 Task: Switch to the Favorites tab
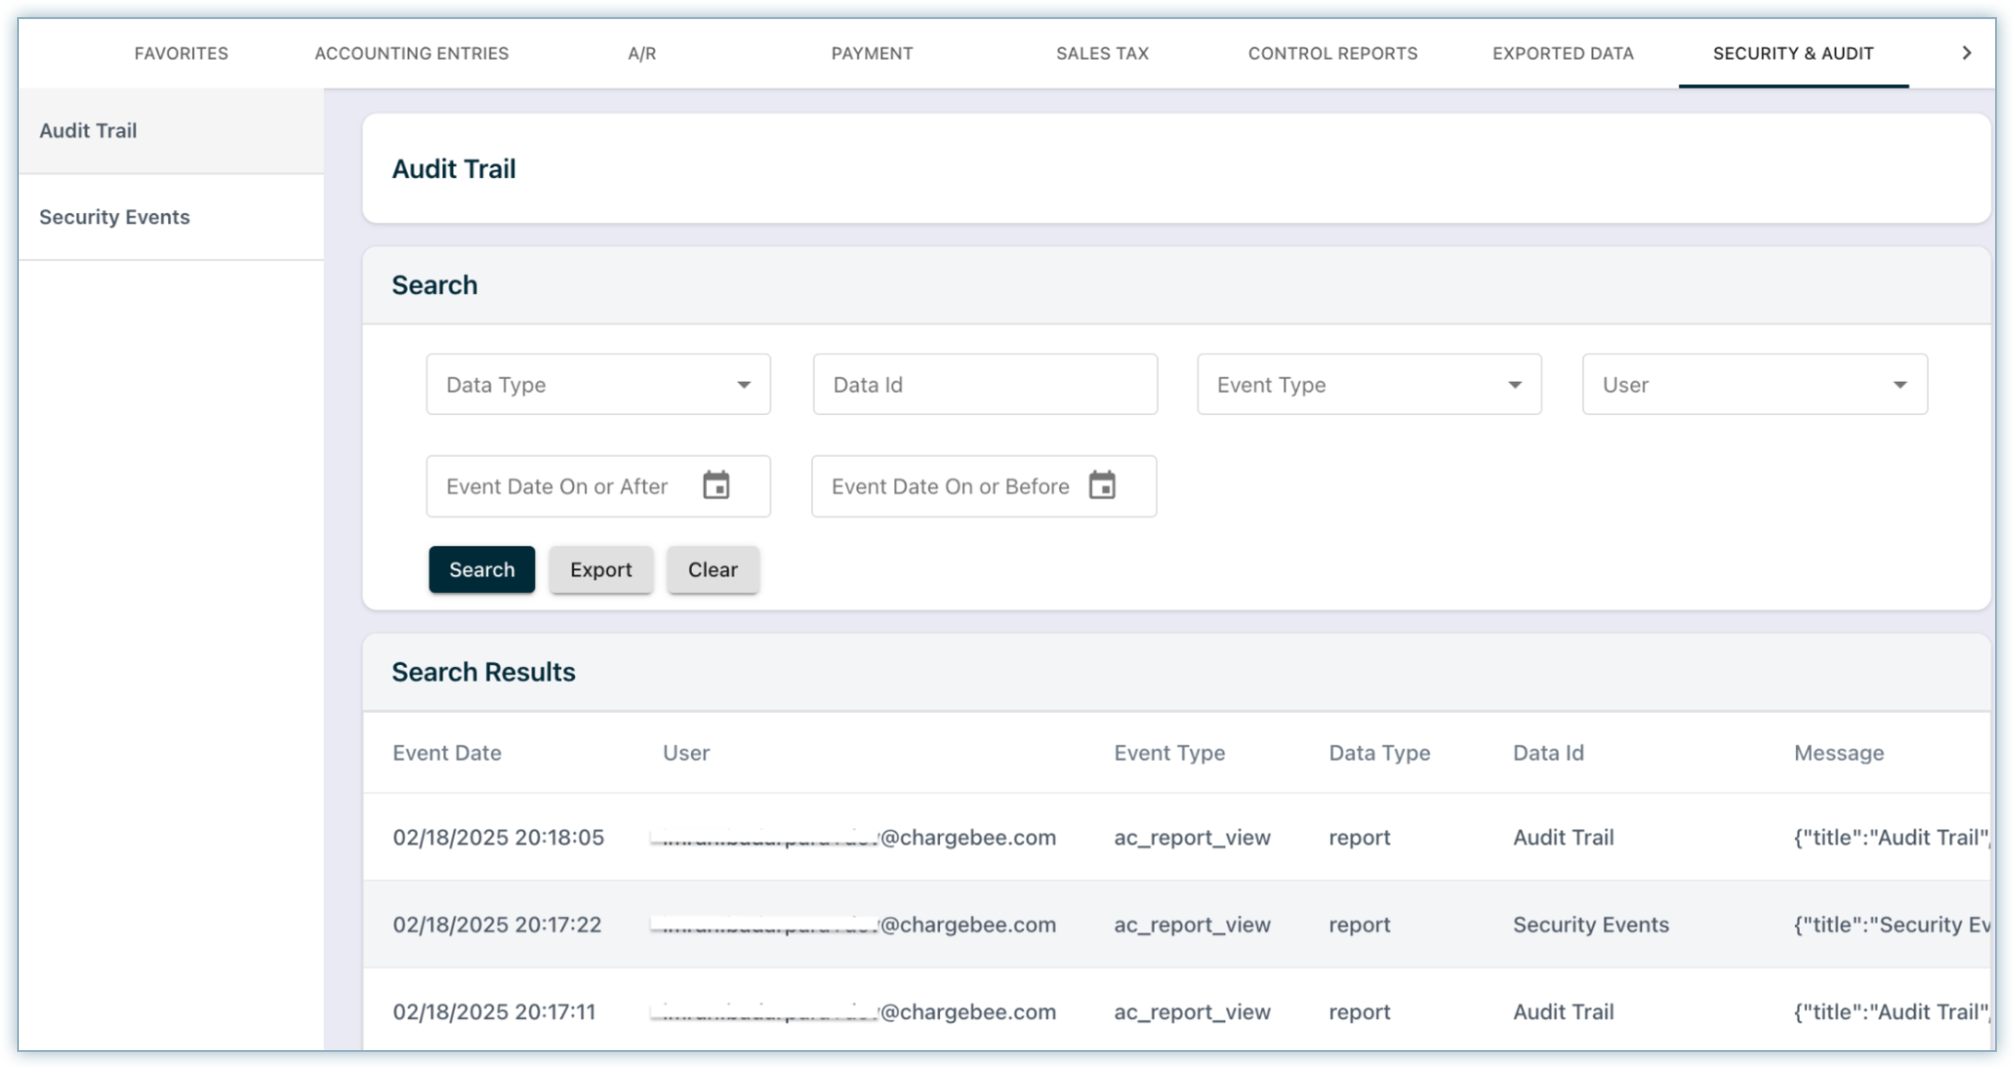pos(181,54)
